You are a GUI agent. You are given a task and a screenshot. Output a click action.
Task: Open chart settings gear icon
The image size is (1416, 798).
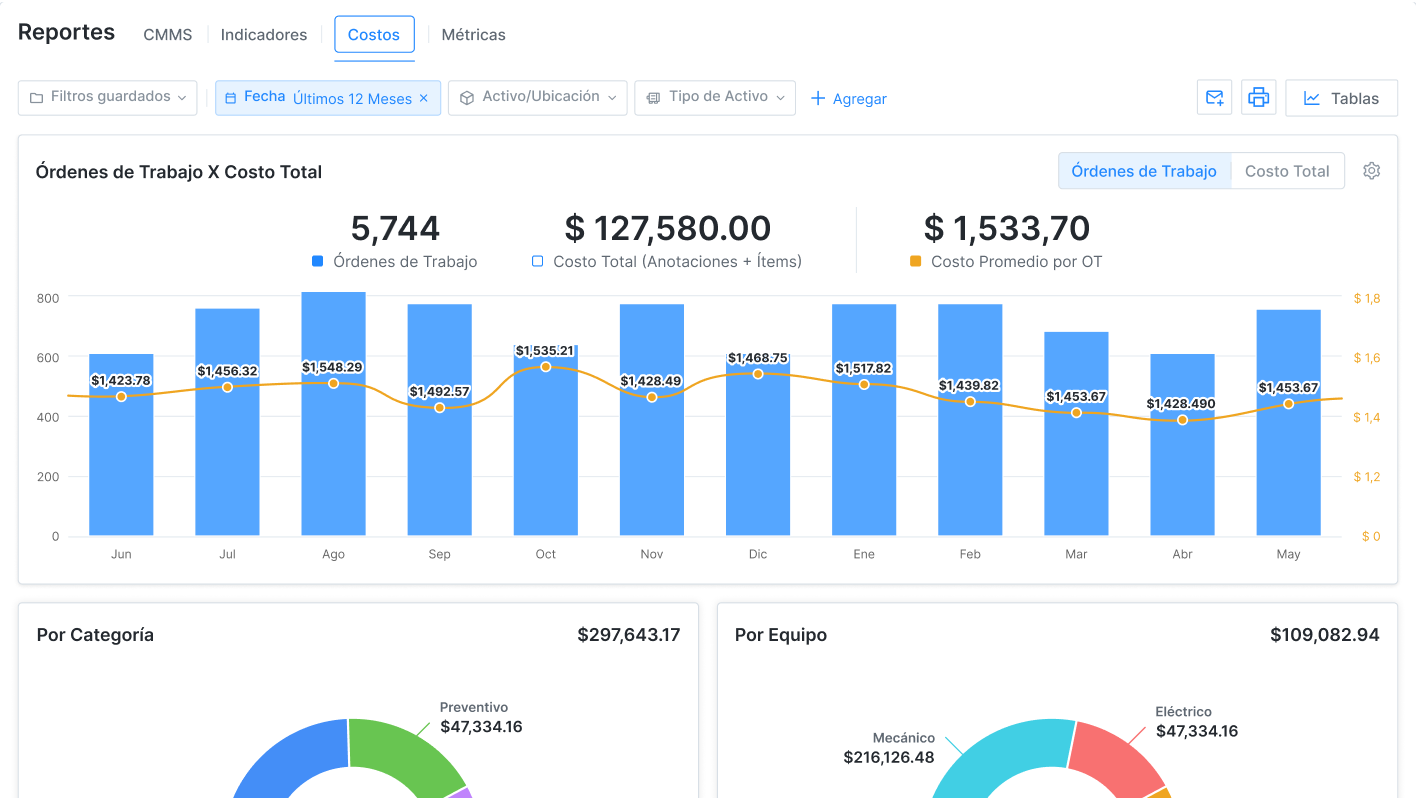pos(1371,171)
